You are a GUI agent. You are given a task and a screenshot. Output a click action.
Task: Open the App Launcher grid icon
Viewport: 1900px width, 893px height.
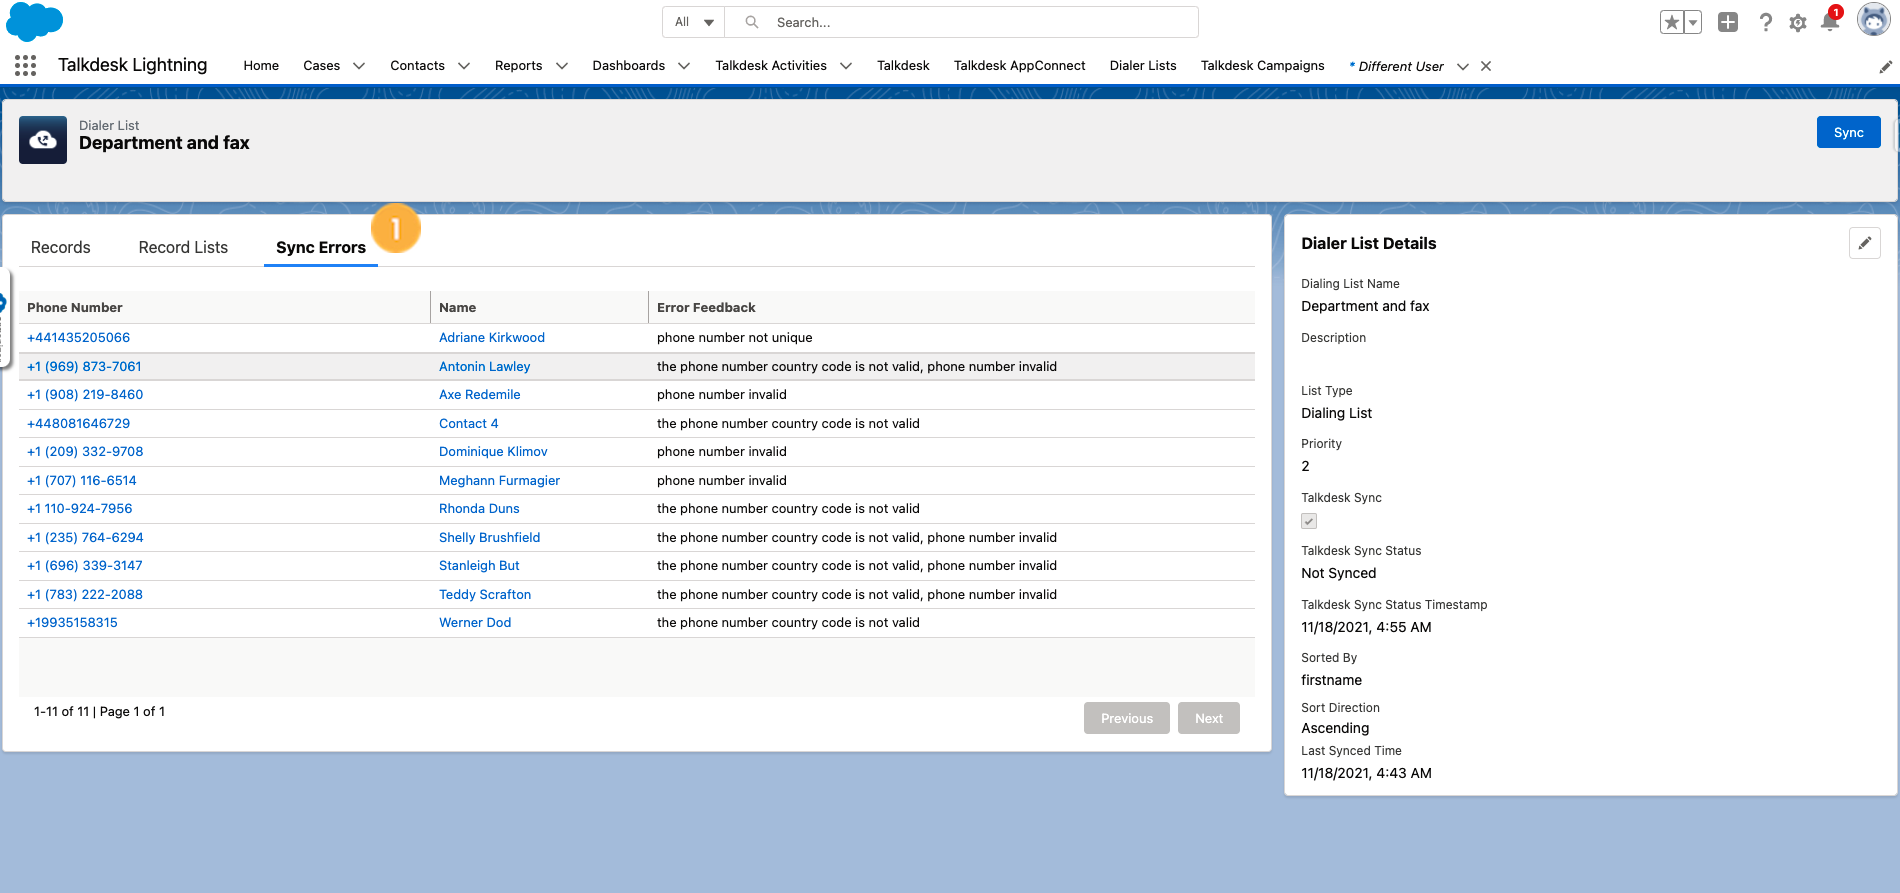tap(26, 65)
